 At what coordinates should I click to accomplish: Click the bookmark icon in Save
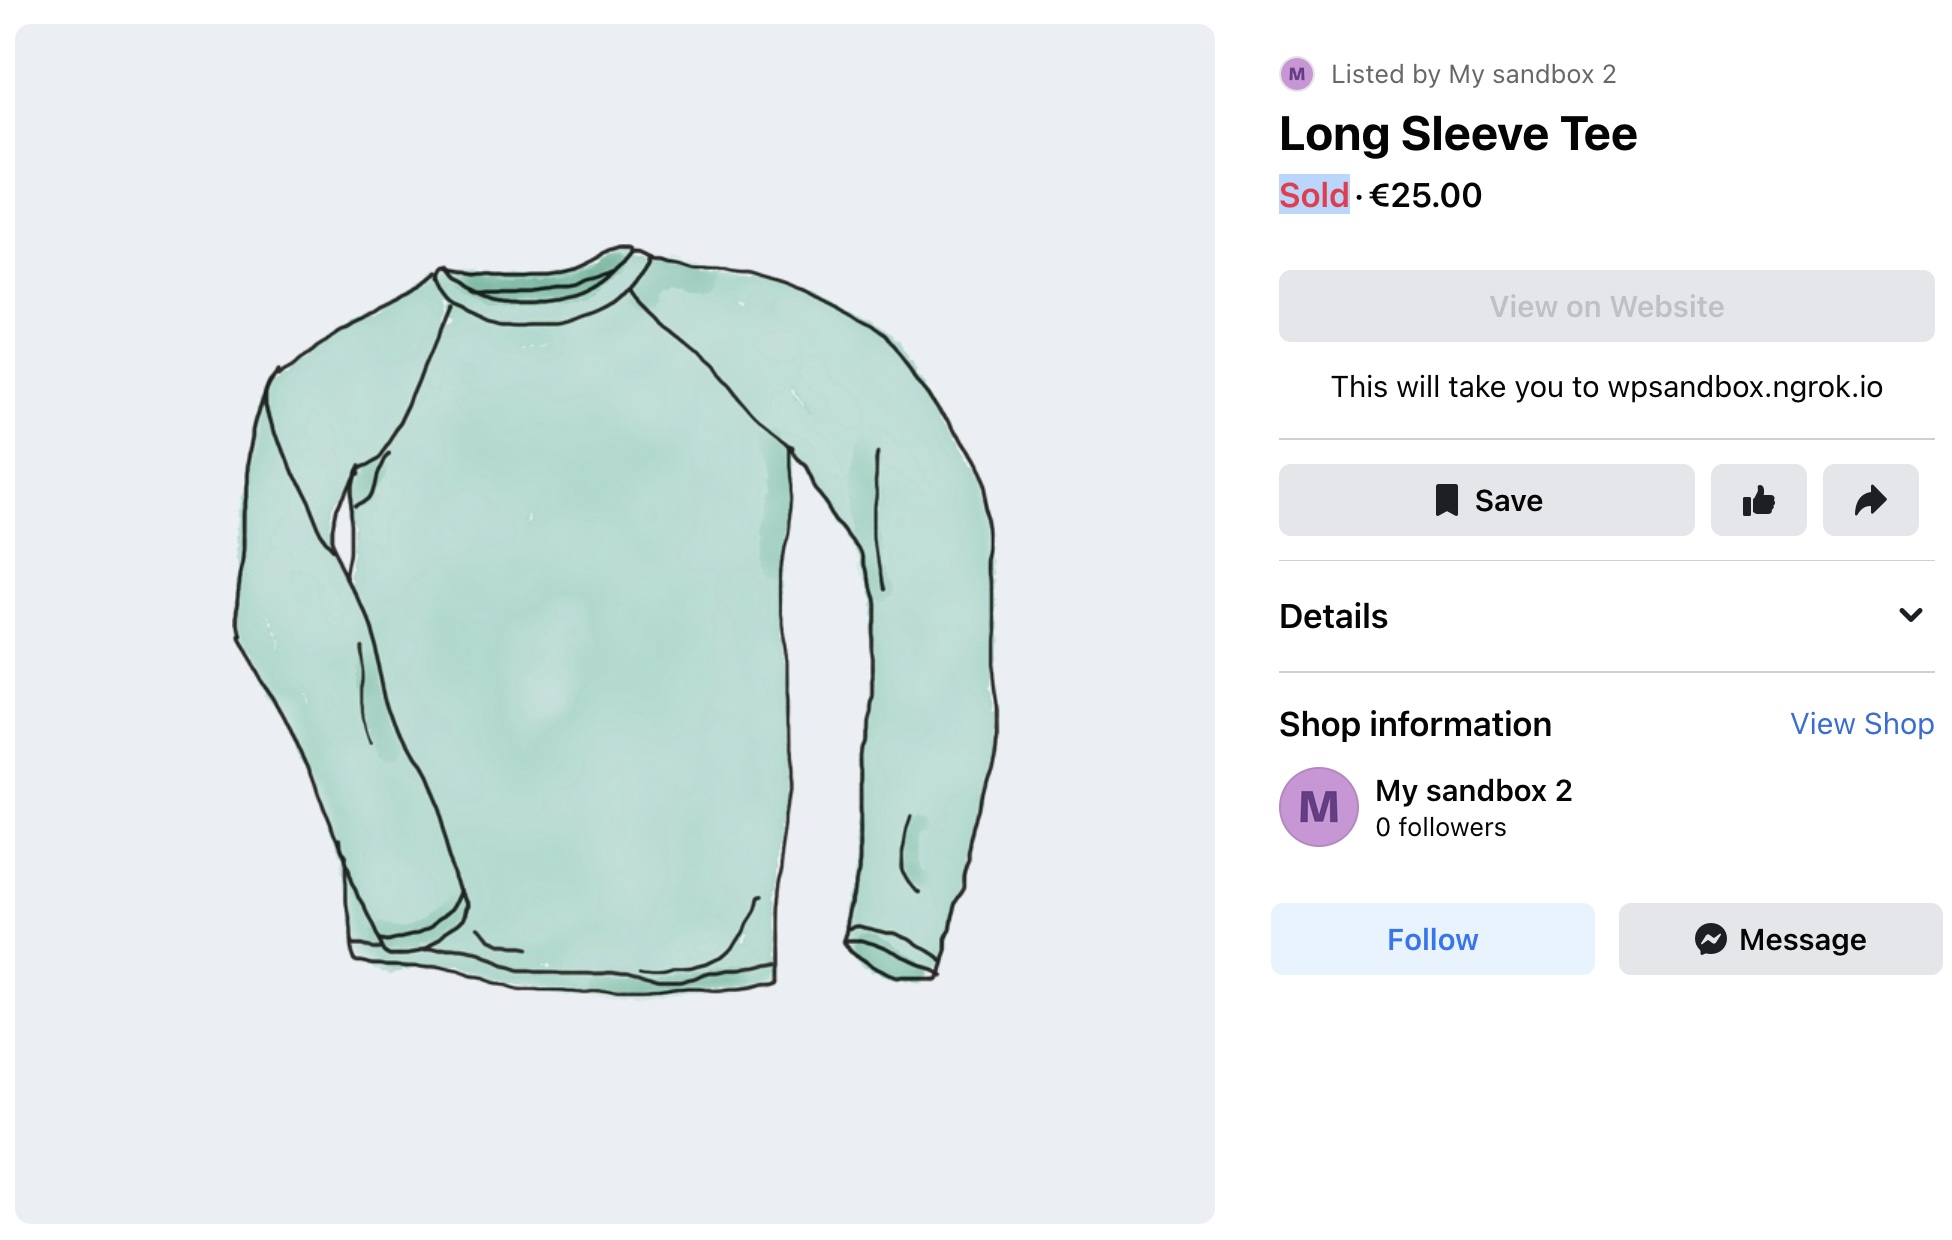[x=1446, y=500]
